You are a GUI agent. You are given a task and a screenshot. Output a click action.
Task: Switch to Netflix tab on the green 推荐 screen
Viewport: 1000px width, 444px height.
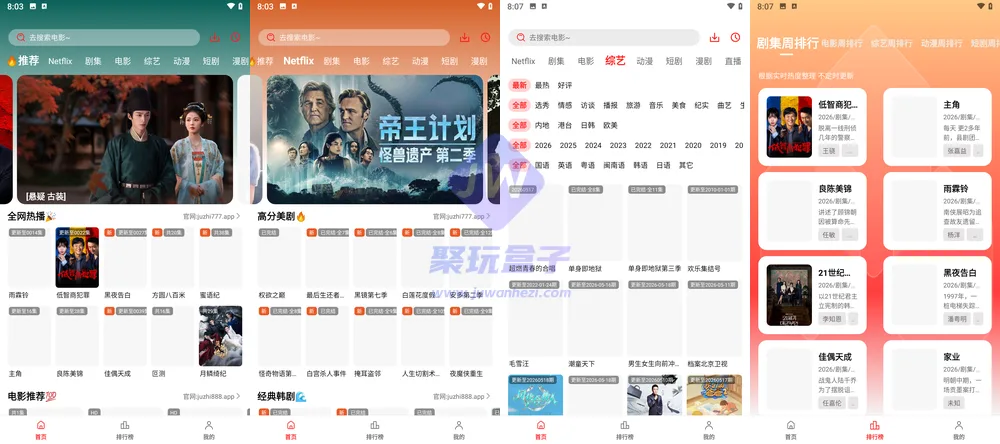60,61
